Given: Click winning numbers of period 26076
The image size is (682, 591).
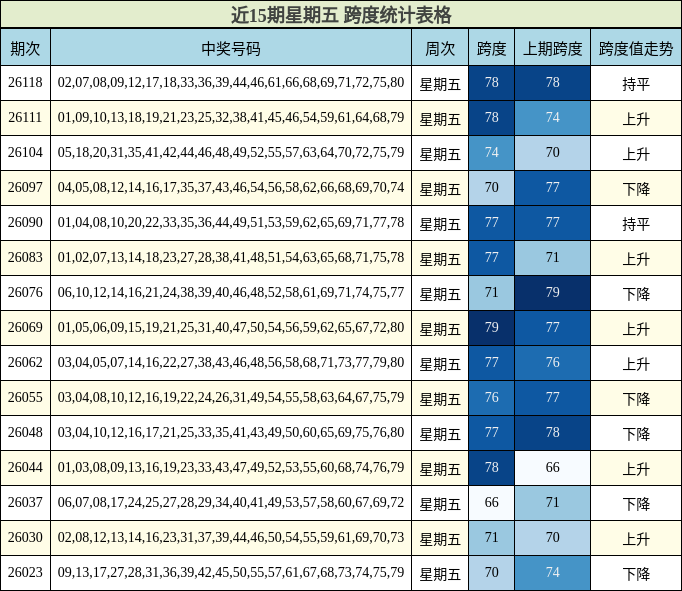Looking at the screenshot, I should (x=231, y=292).
